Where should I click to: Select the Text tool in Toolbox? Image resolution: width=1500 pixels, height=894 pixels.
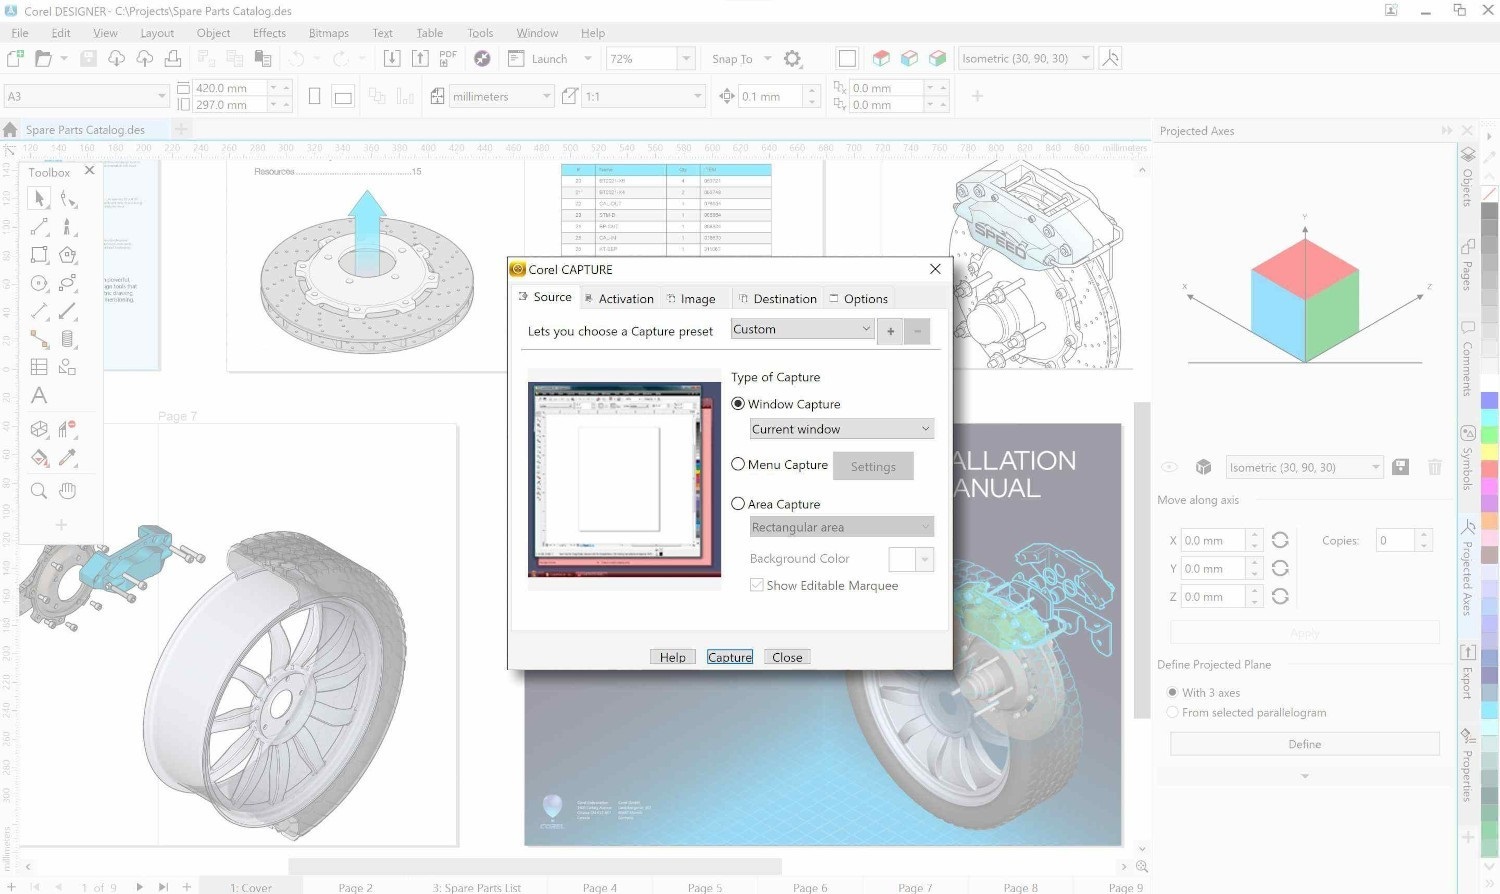pyautogui.click(x=39, y=396)
